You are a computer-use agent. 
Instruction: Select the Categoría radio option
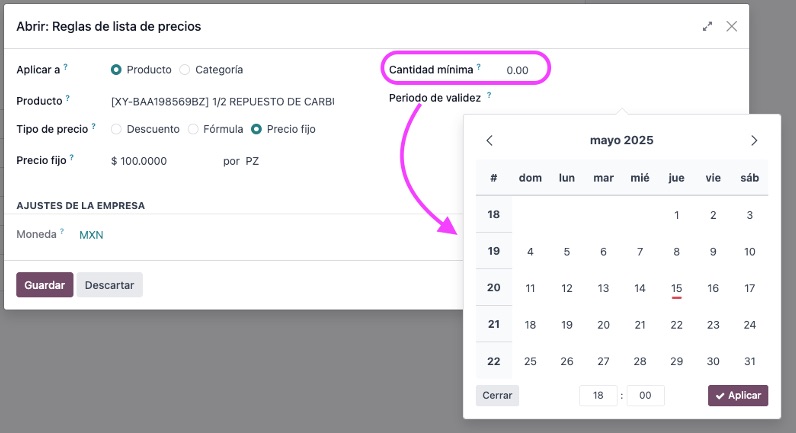coord(185,70)
